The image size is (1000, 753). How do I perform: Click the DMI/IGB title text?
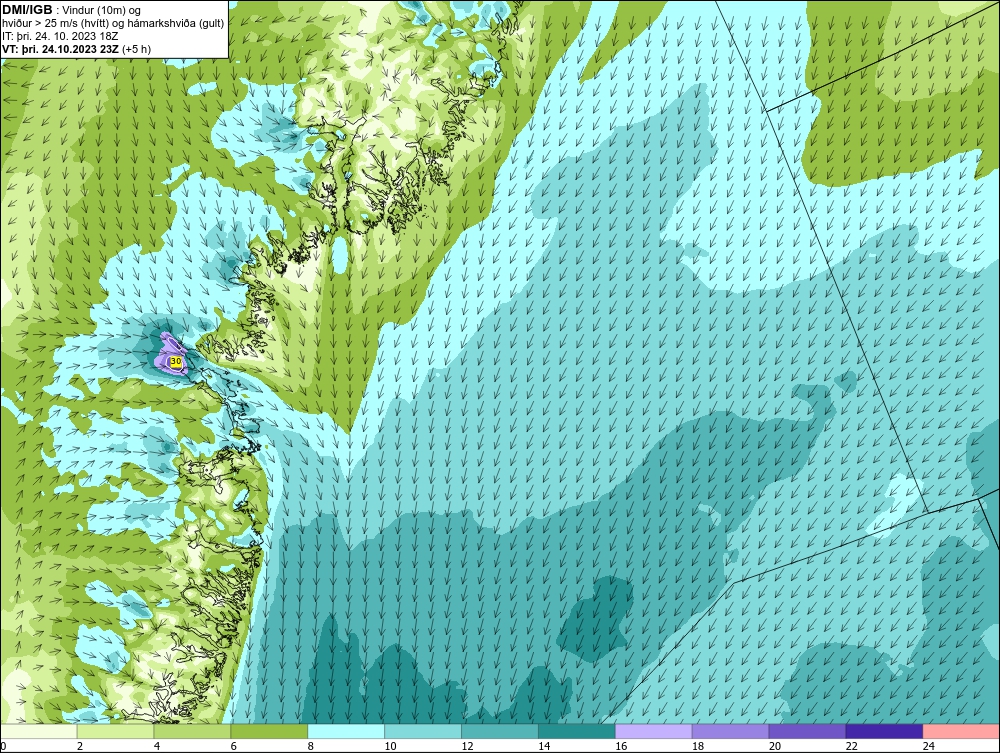tap(27, 10)
